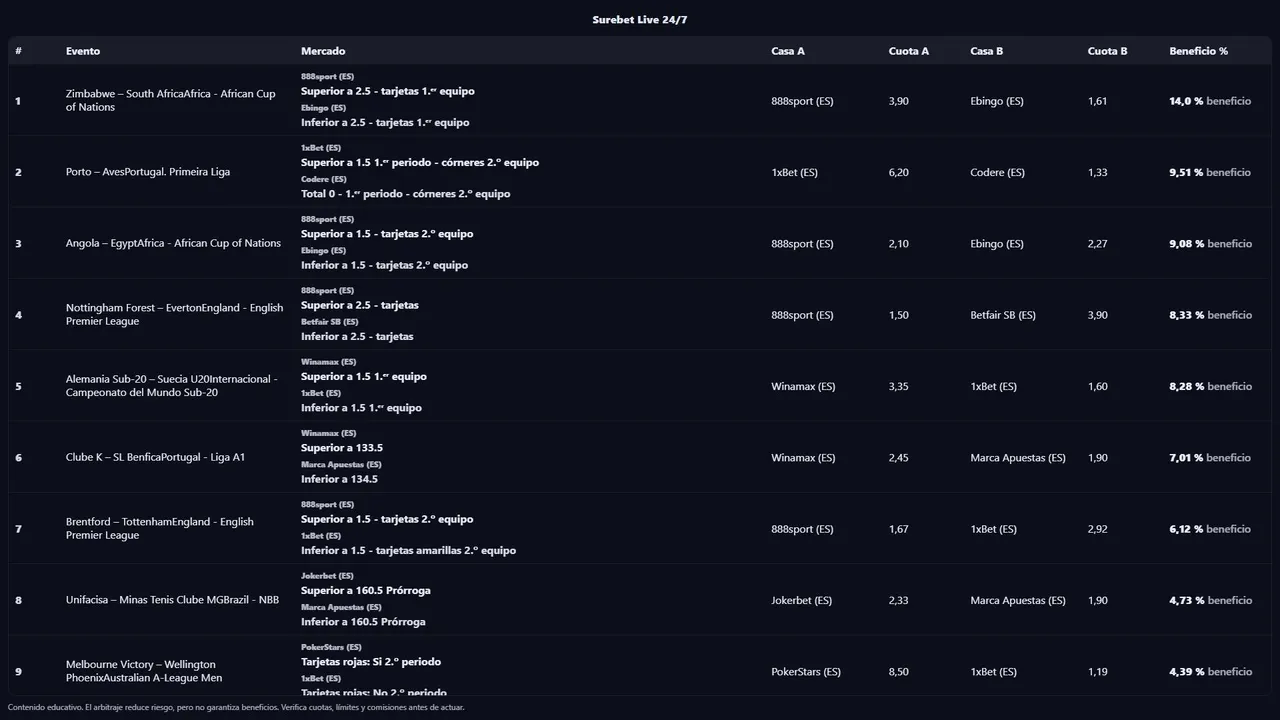Sort by the Casa B column header
Image resolution: width=1280 pixels, height=720 pixels.
pyautogui.click(x=986, y=51)
